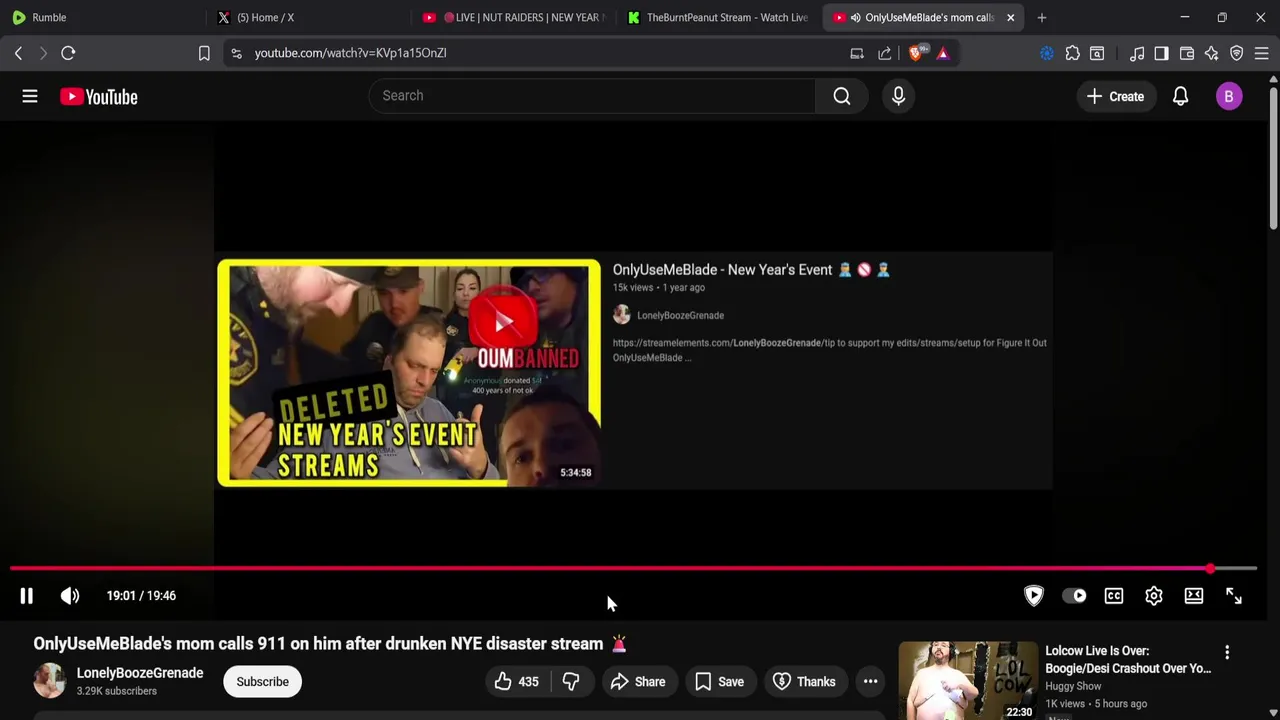Mute the video volume
The image size is (1280, 720).
pos(70,596)
